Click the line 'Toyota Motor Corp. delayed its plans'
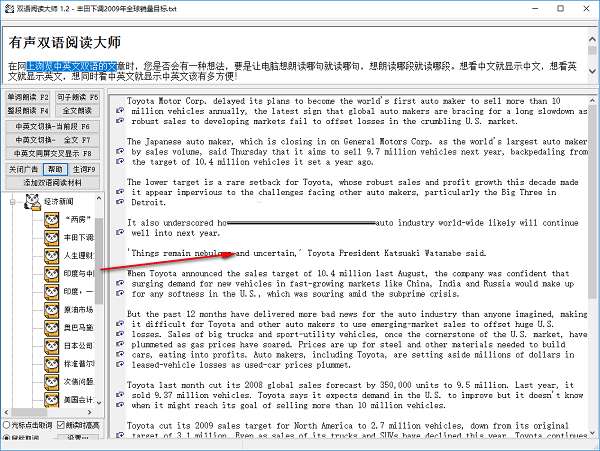 coord(344,101)
